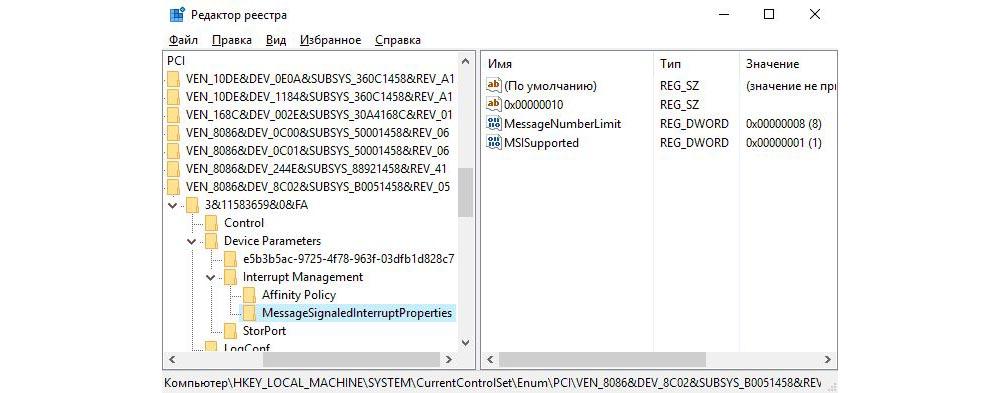Click the Control folder icon
Viewport: 1000px width, 393px height.
pyautogui.click(x=212, y=223)
